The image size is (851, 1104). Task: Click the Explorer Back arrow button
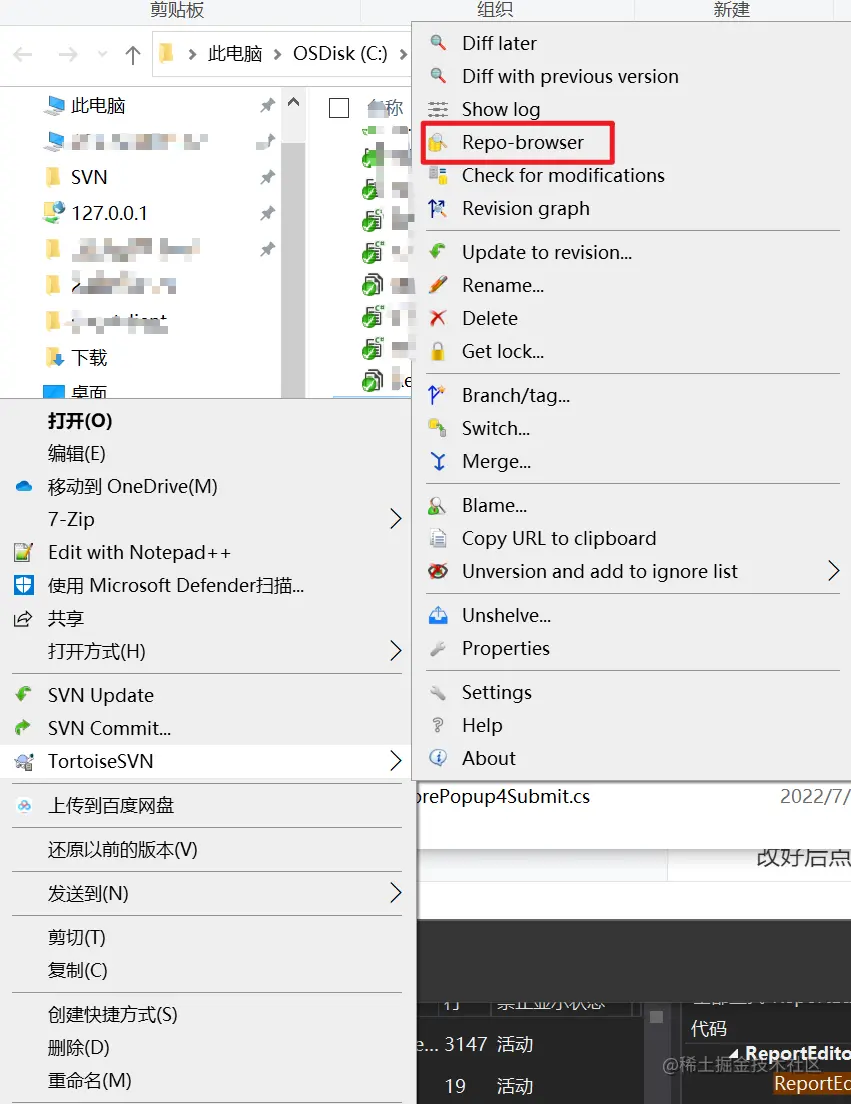tap(23, 54)
